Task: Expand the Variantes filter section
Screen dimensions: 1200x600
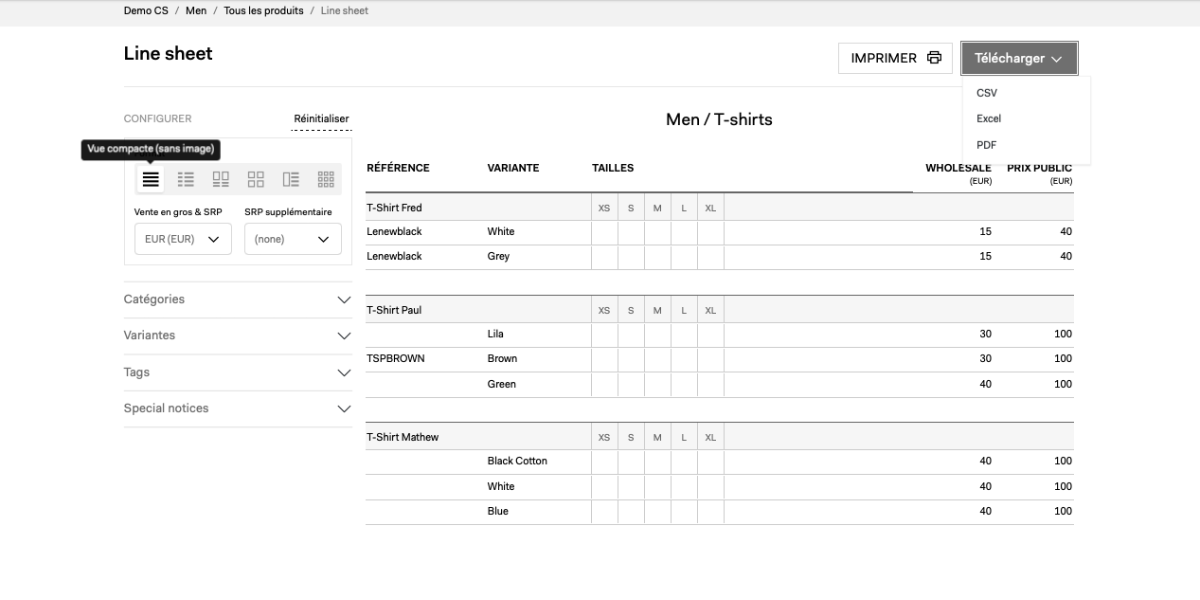Action: (x=237, y=336)
